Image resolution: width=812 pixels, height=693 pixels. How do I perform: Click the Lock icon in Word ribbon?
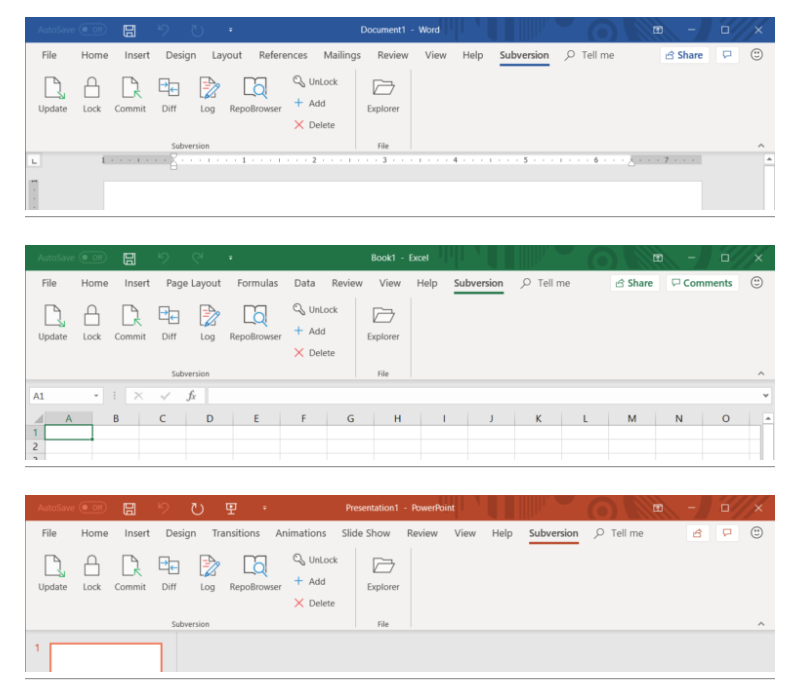(x=92, y=94)
